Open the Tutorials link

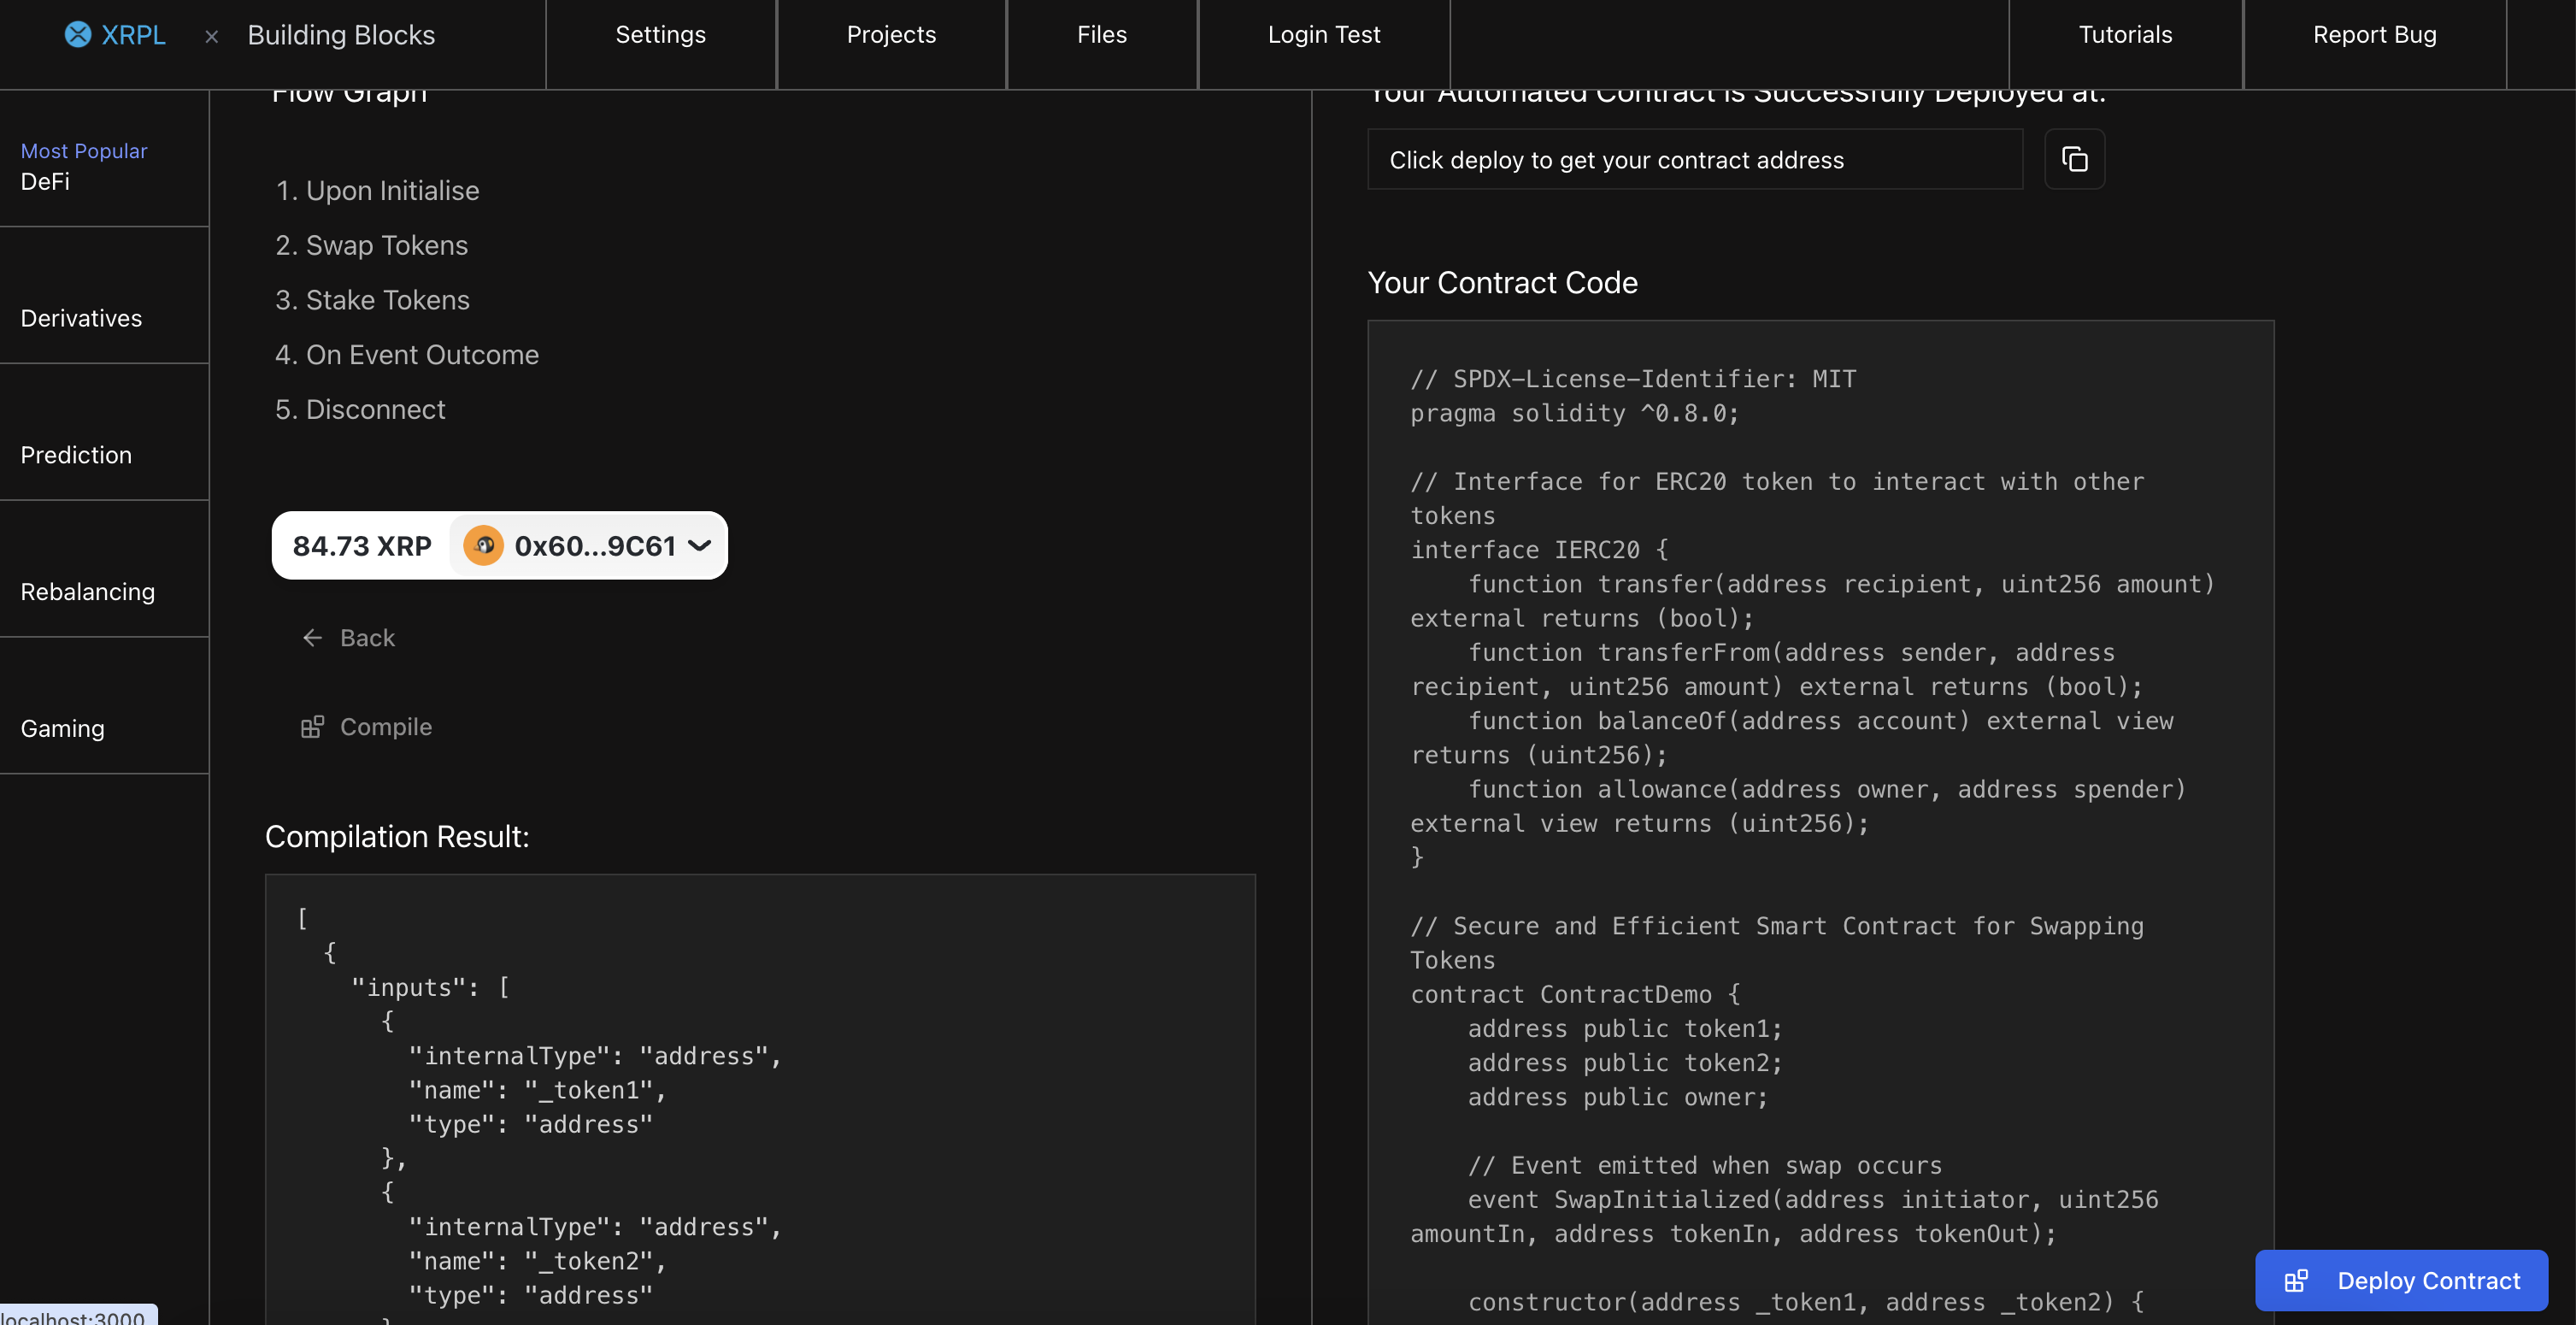point(2125,35)
